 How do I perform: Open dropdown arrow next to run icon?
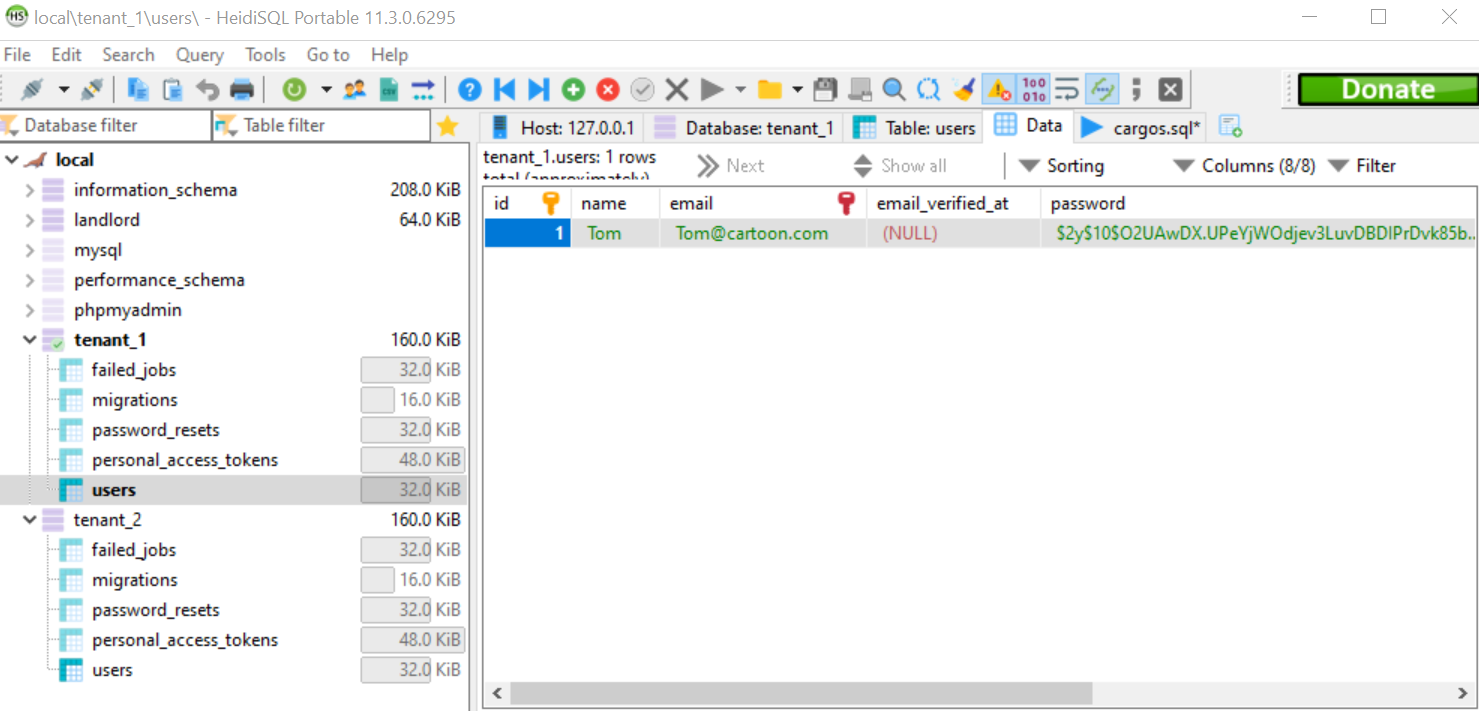point(740,90)
